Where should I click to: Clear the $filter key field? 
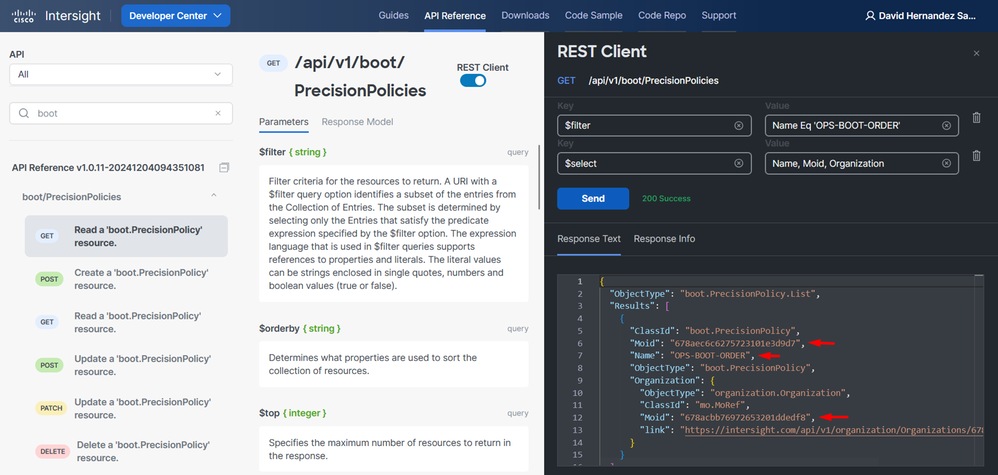(x=739, y=125)
